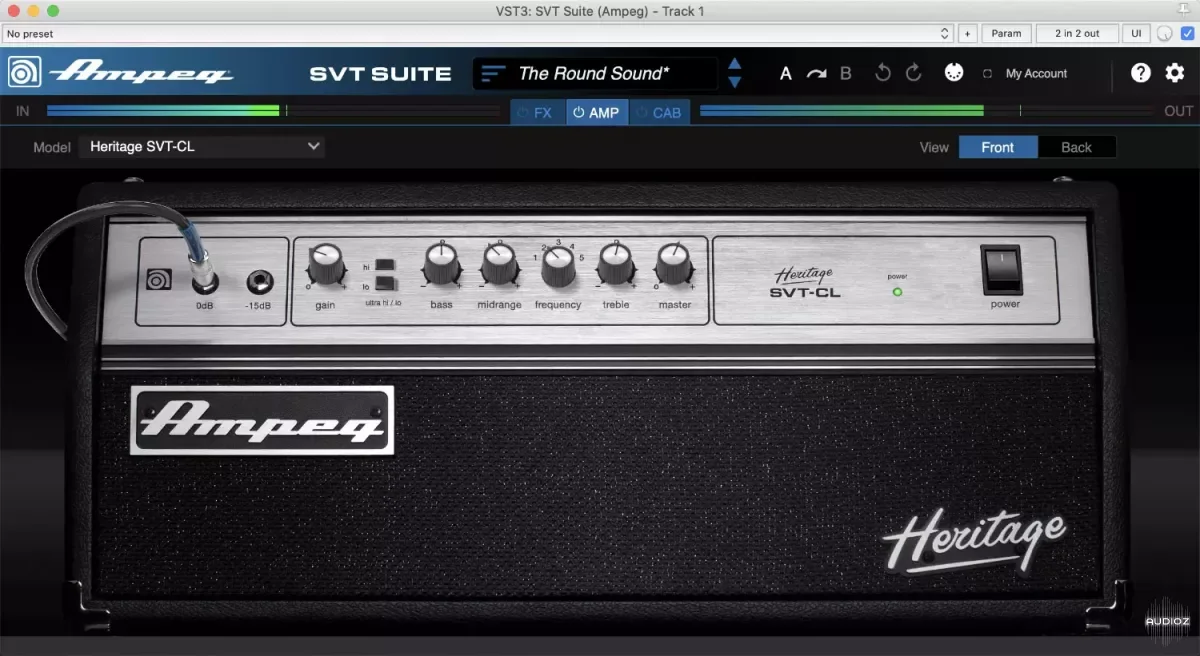Click the host plus button
Screen dimensions: 1200x656
(967, 33)
